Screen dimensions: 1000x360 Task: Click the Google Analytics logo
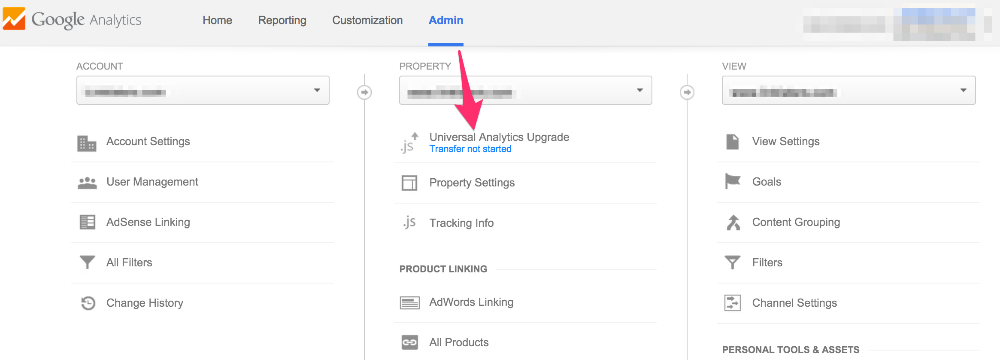click(x=71, y=20)
